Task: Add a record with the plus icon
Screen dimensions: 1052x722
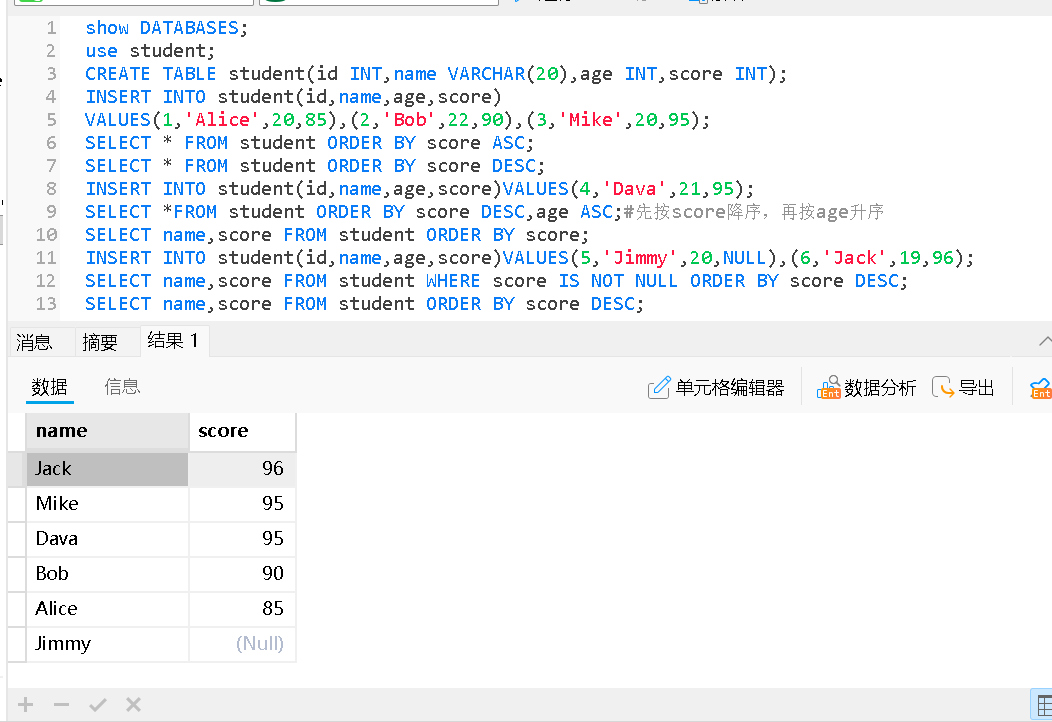Action: [x=25, y=705]
